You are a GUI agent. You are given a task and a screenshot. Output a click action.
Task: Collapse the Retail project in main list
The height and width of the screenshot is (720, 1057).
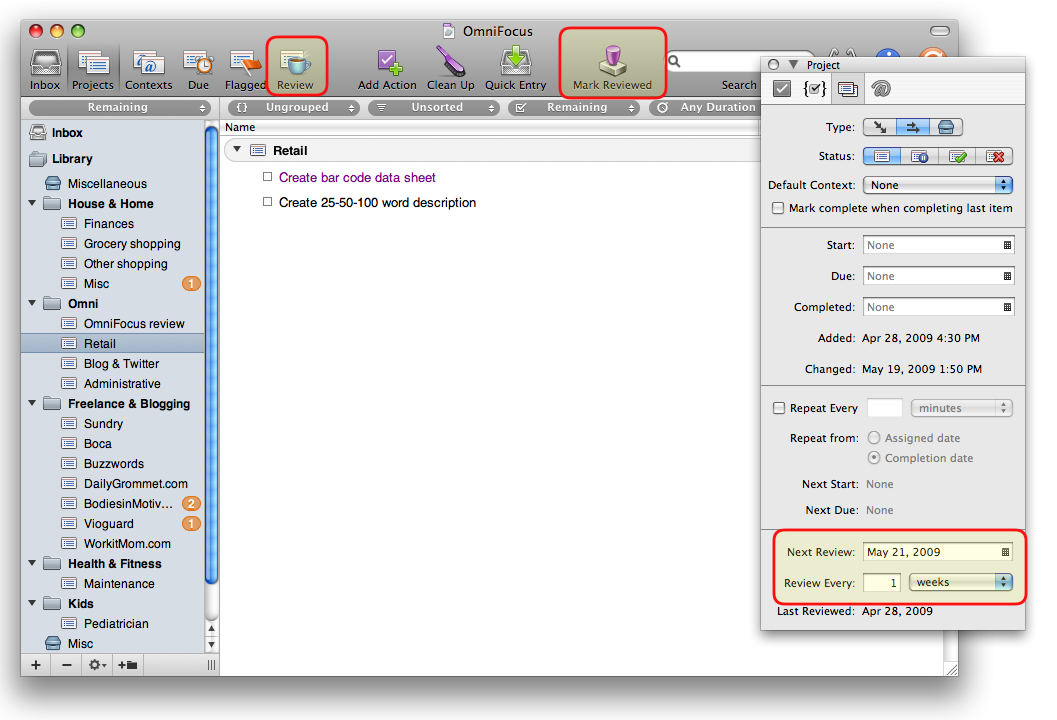click(x=237, y=150)
